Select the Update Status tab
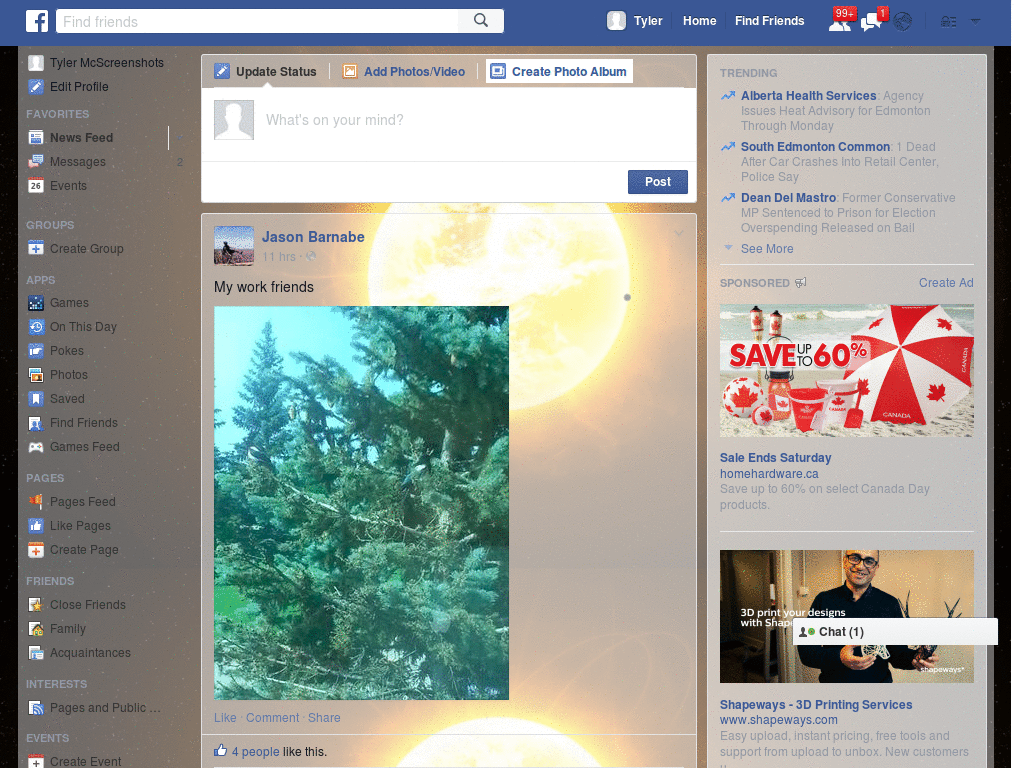The image size is (1024, 768). point(266,71)
